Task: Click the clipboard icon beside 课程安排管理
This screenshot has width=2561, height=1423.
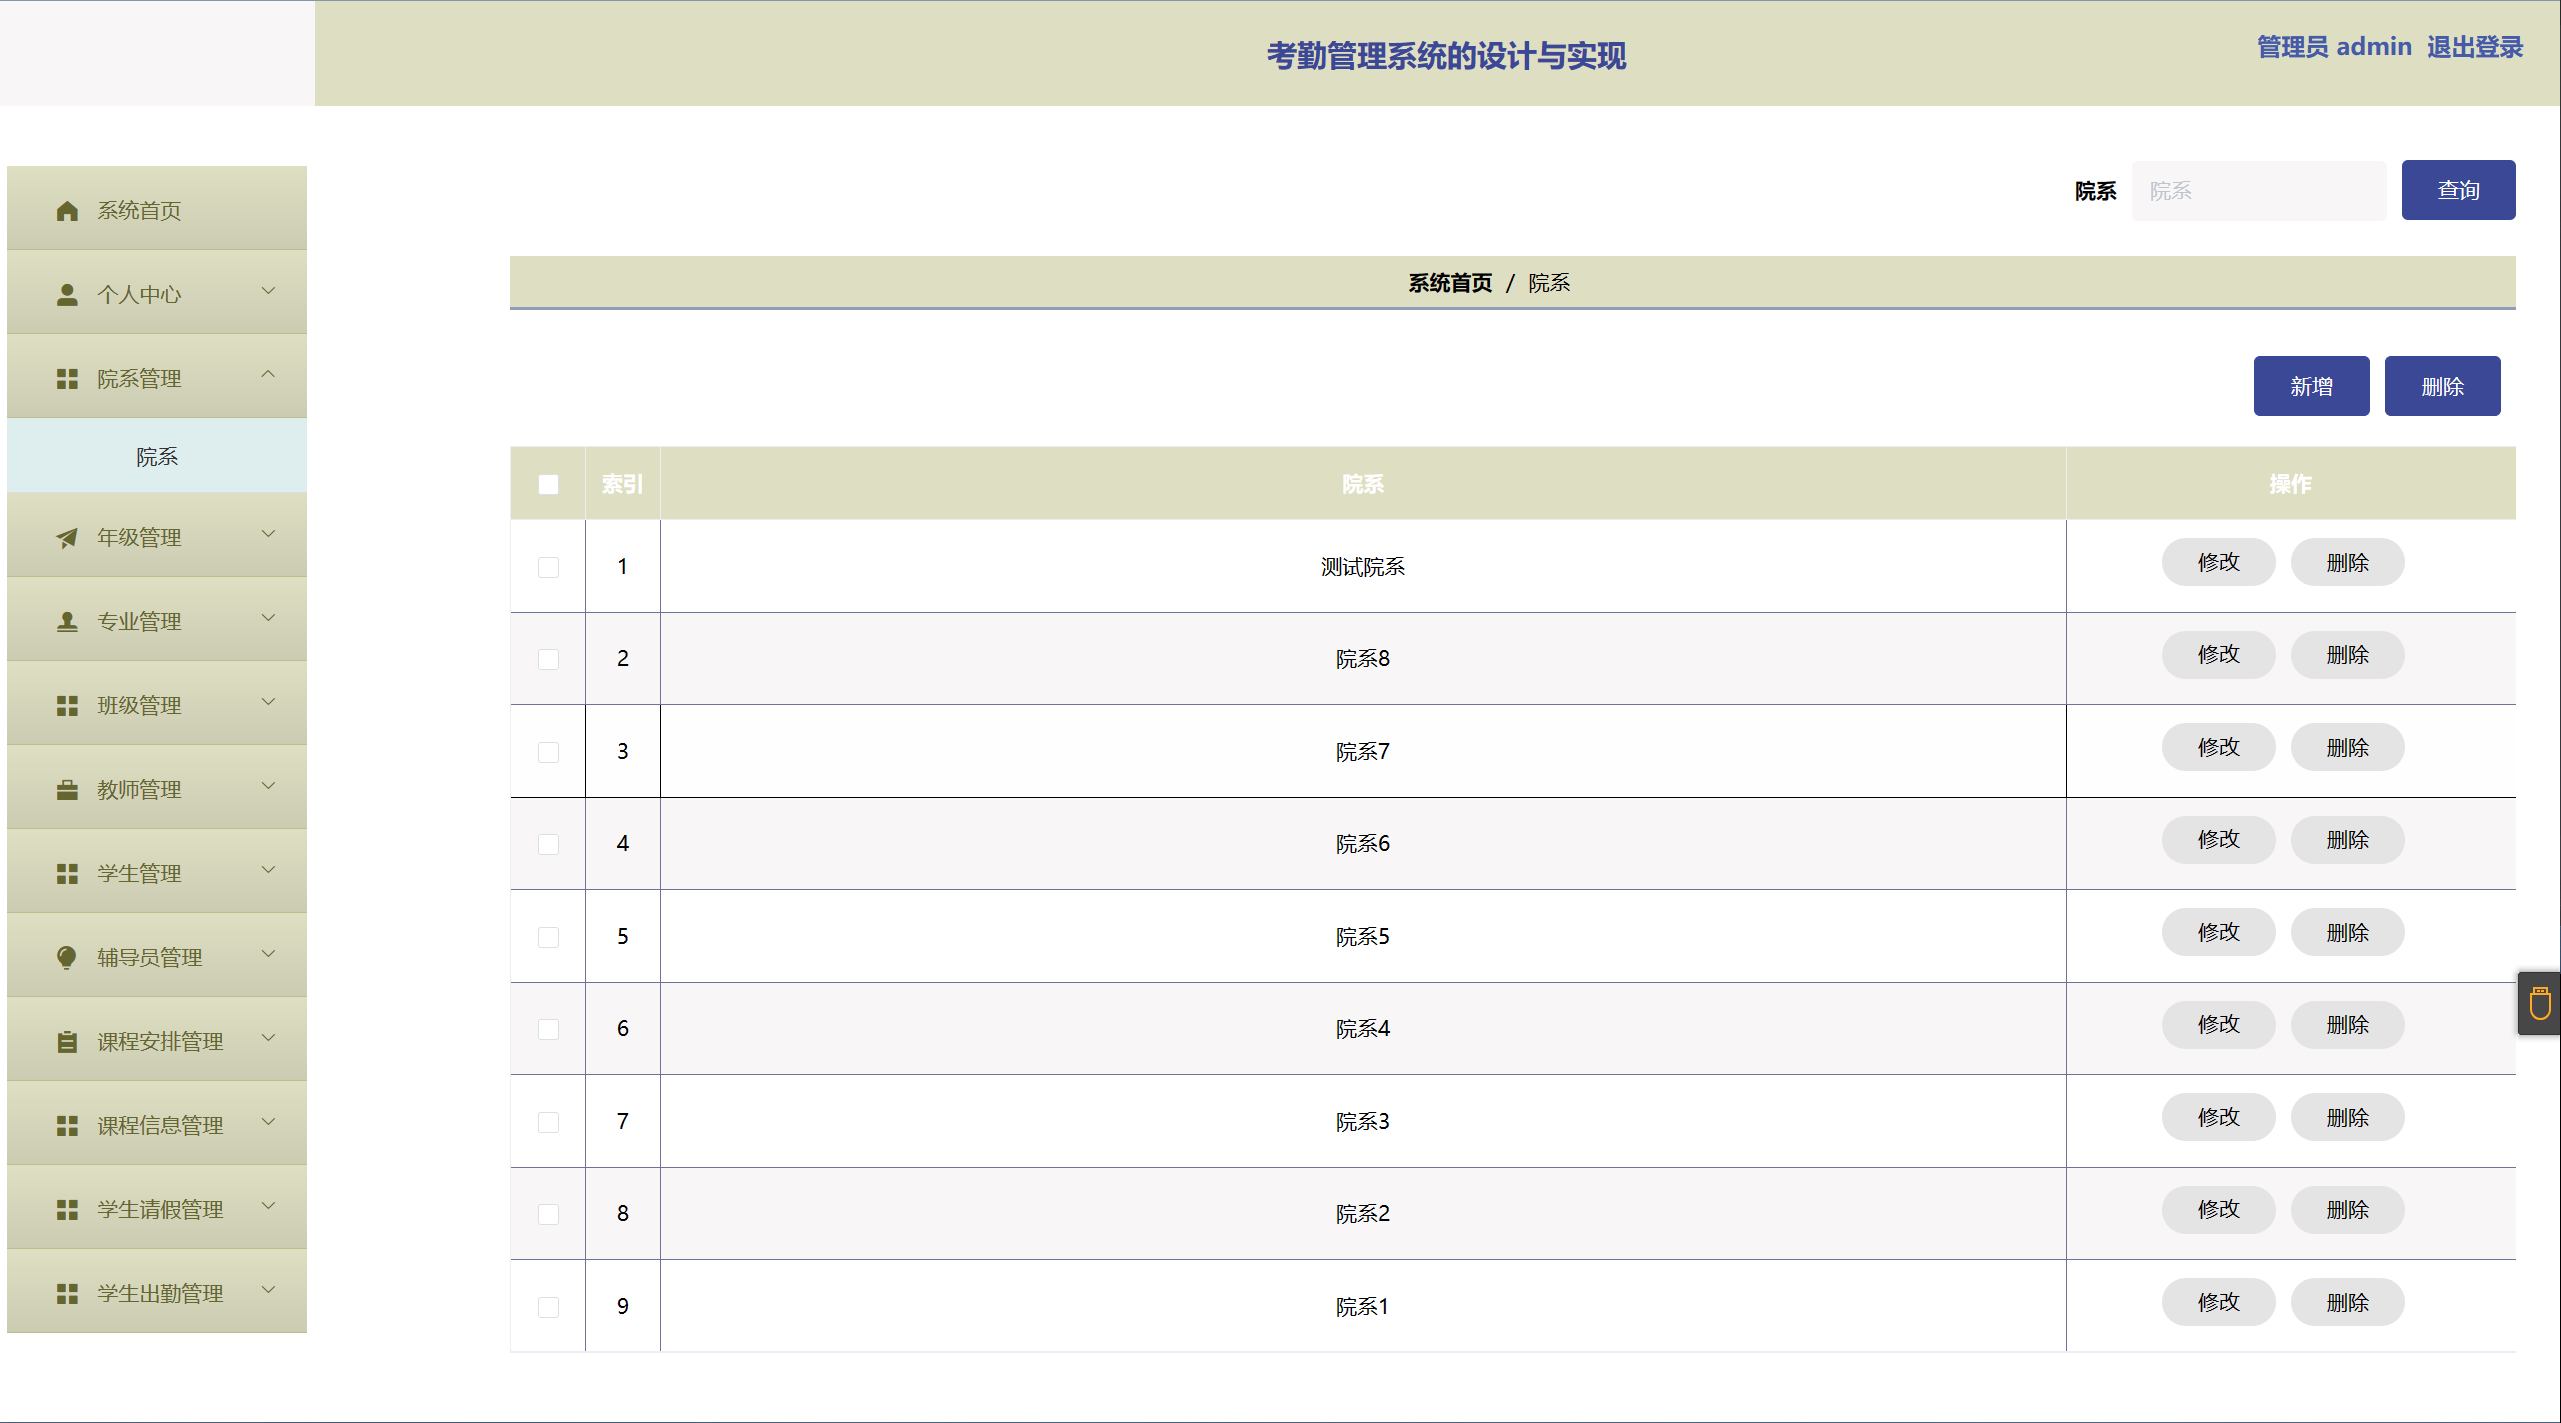Action: pos(67,1042)
